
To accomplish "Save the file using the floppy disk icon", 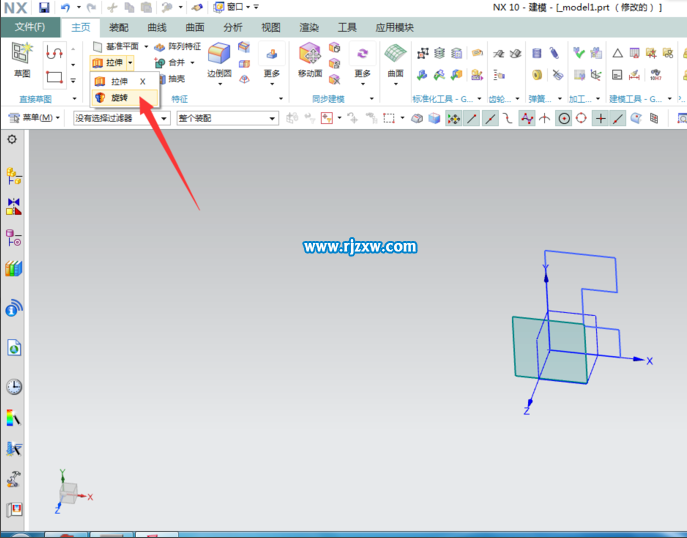I will click(44, 7).
